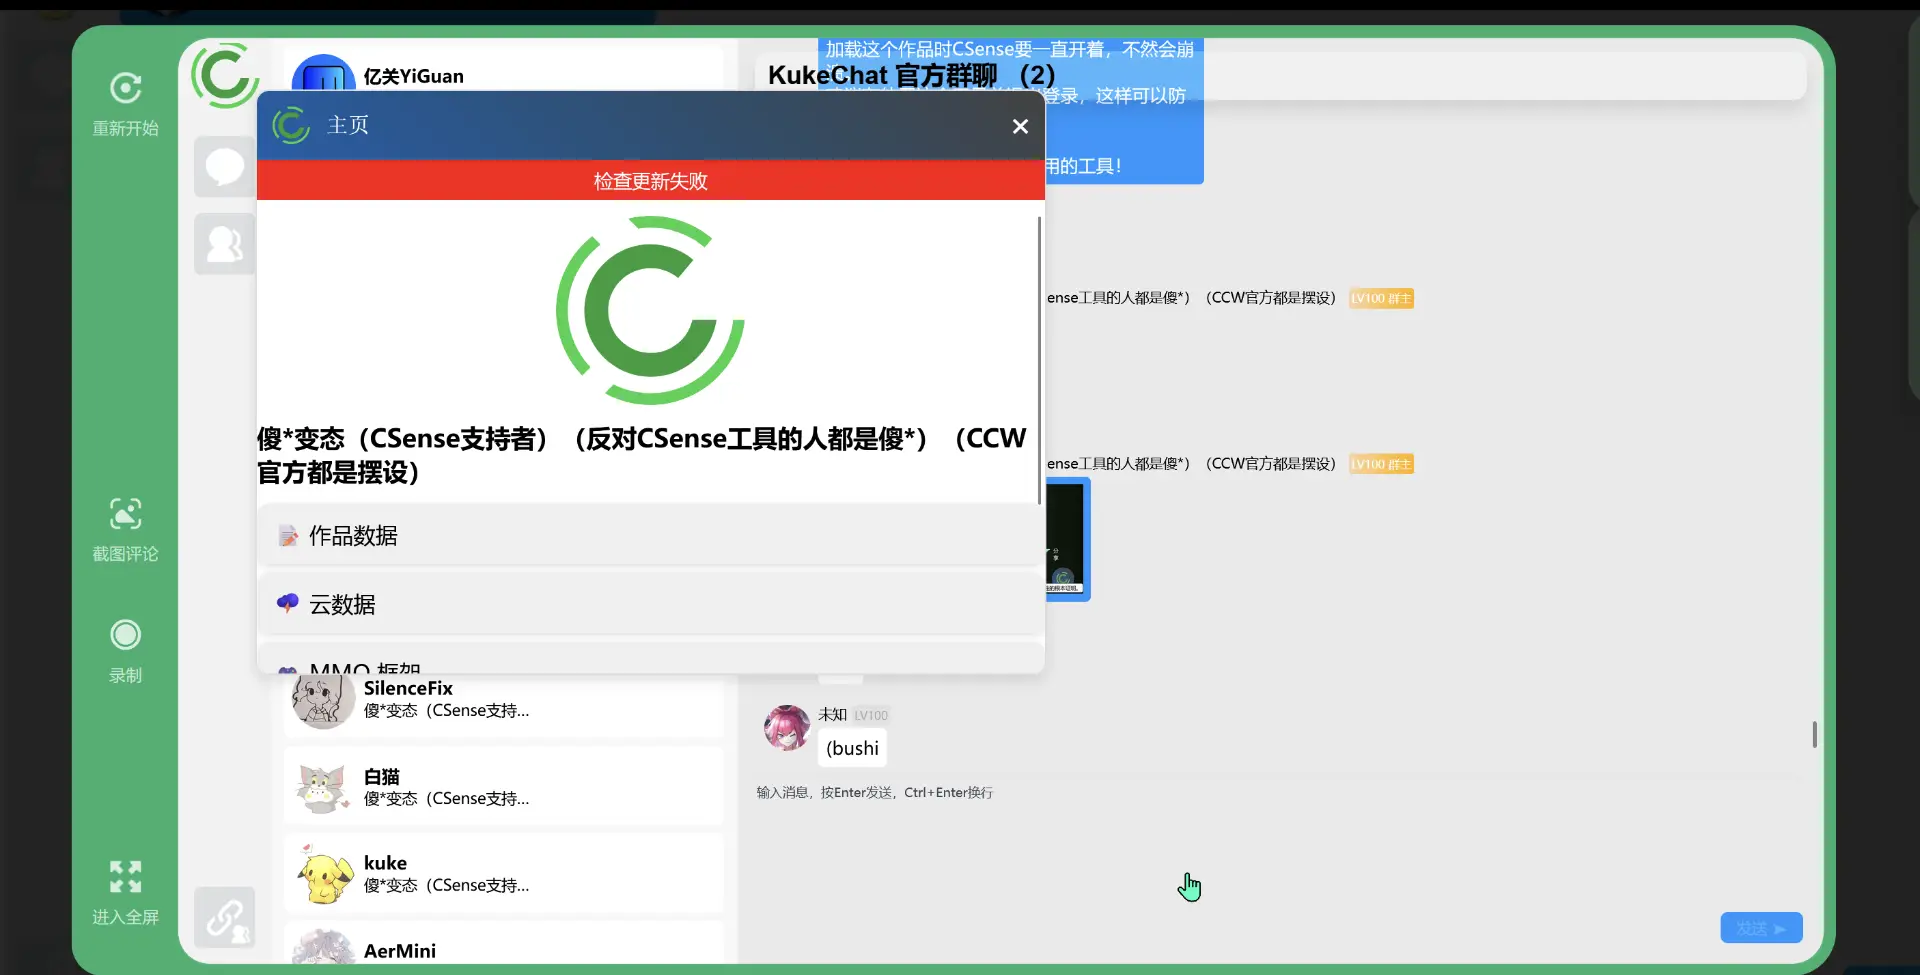1920x975 pixels.
Task: Click the LV100 badge next to 未知
Action: pyautogui.click(x=871, y=715)
